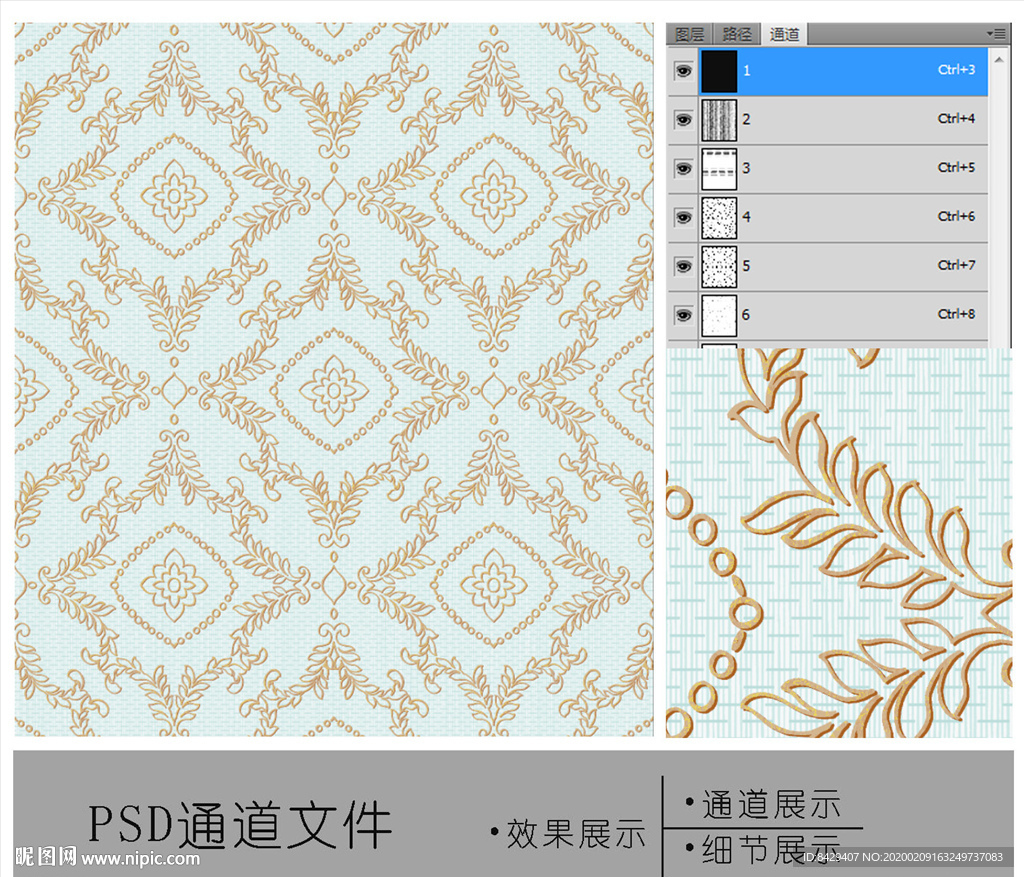
Task: Click the Ctrl+6 shortcut label
Action: [956, 216]
